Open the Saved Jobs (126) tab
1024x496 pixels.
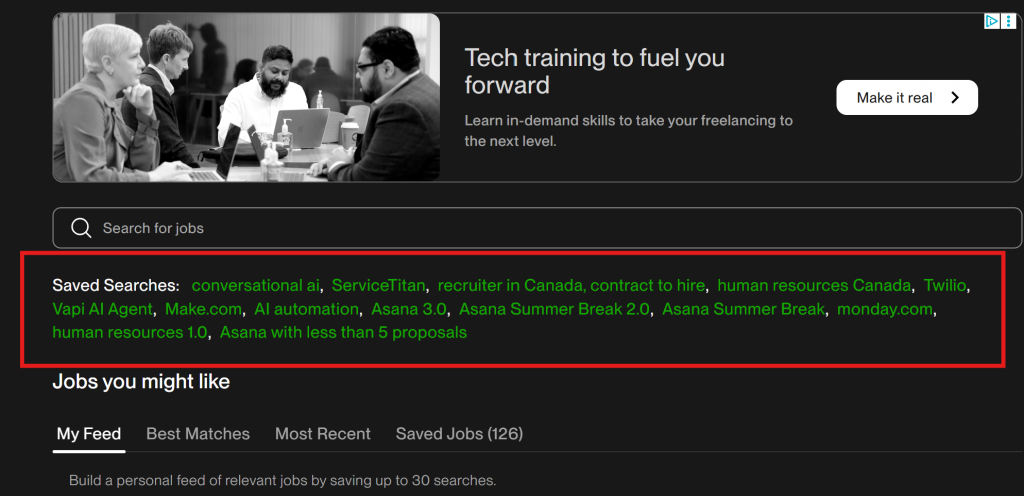(x=459, y=434)
